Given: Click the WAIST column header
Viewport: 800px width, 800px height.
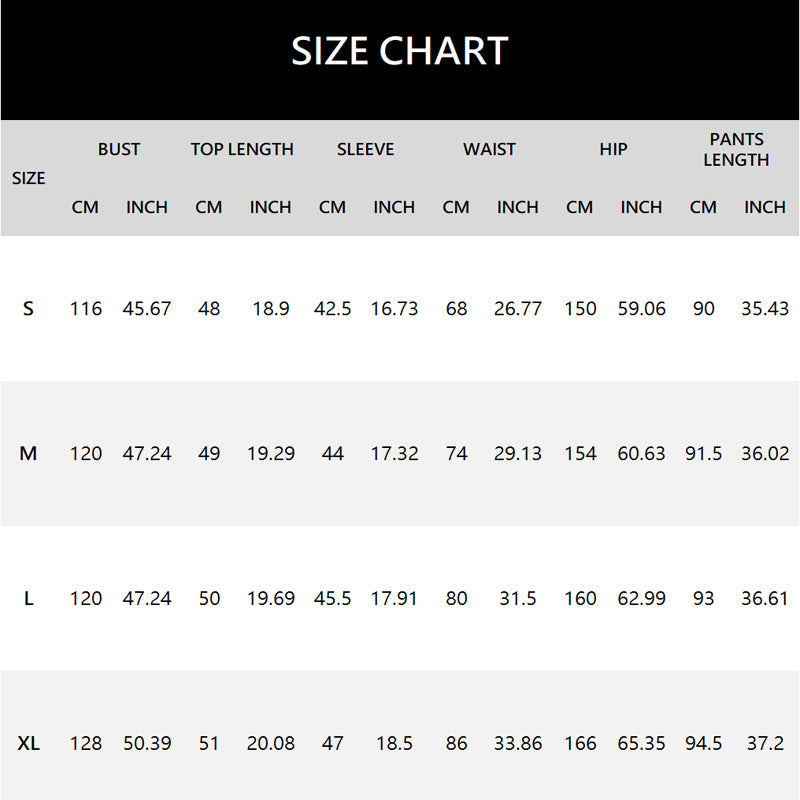Looking at the screenshot, I should coord(489,150).
